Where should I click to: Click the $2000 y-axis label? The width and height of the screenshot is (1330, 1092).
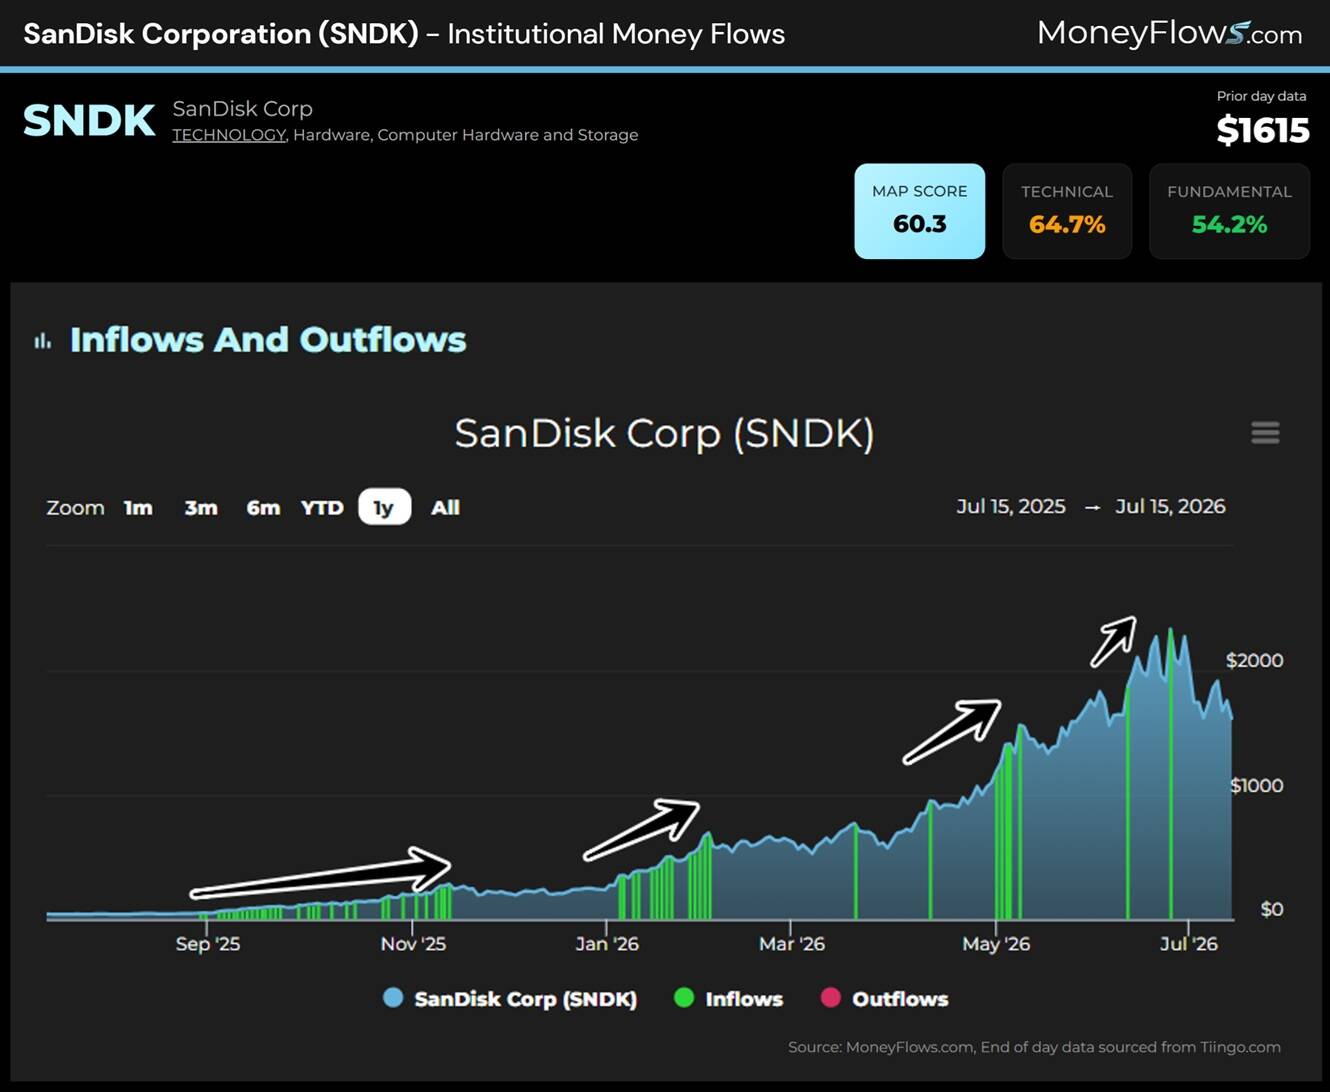click(x=1254, y=660)
